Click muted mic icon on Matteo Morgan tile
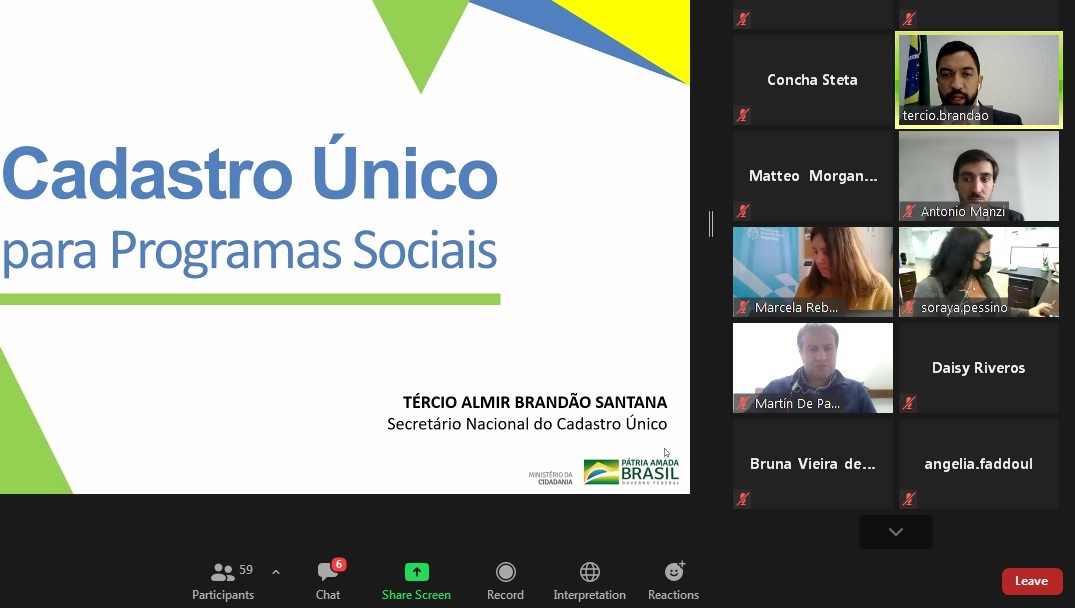 click(x=743, y=211)
